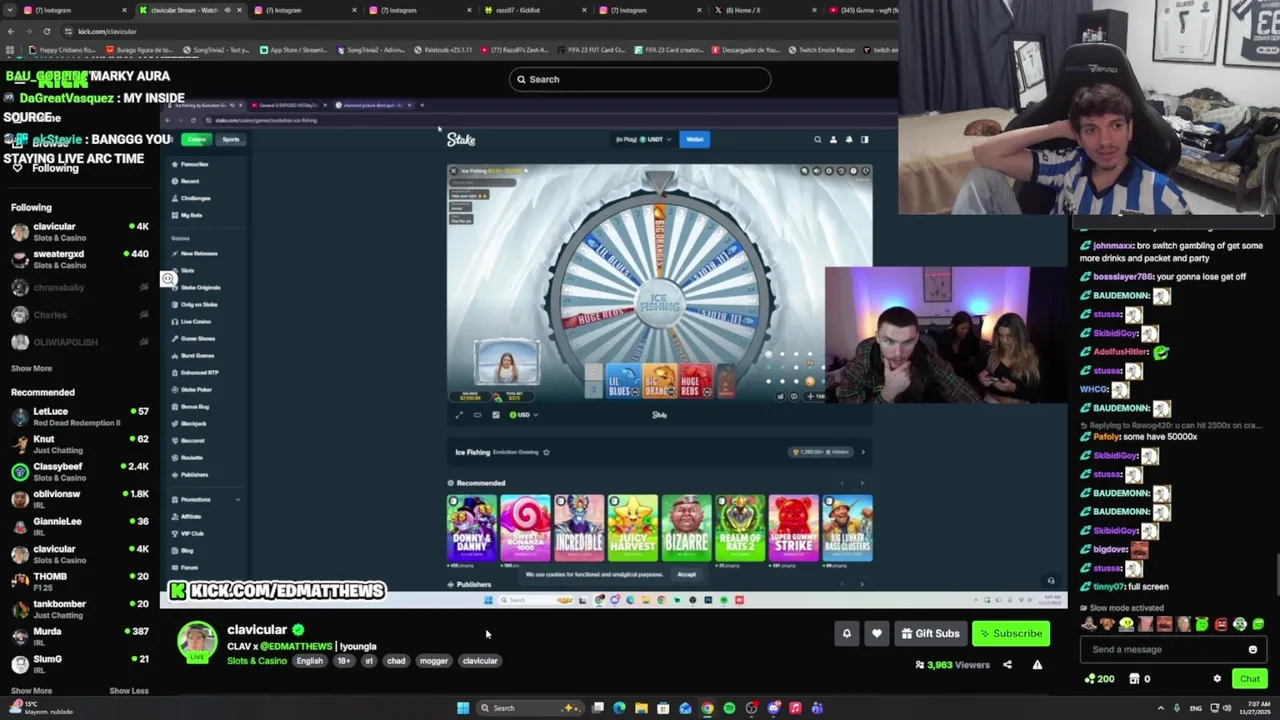
Task: Open LetLuce in the Recommended list
Action: coord(80,416)
